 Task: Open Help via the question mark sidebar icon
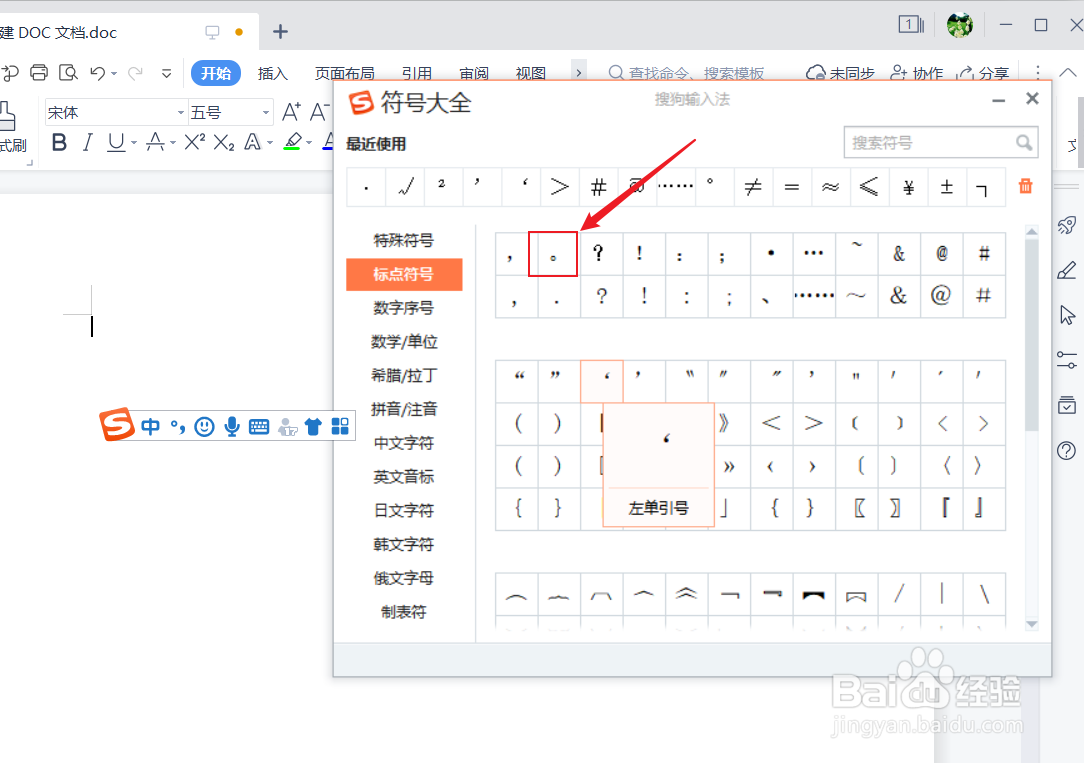click(1066, 450)
